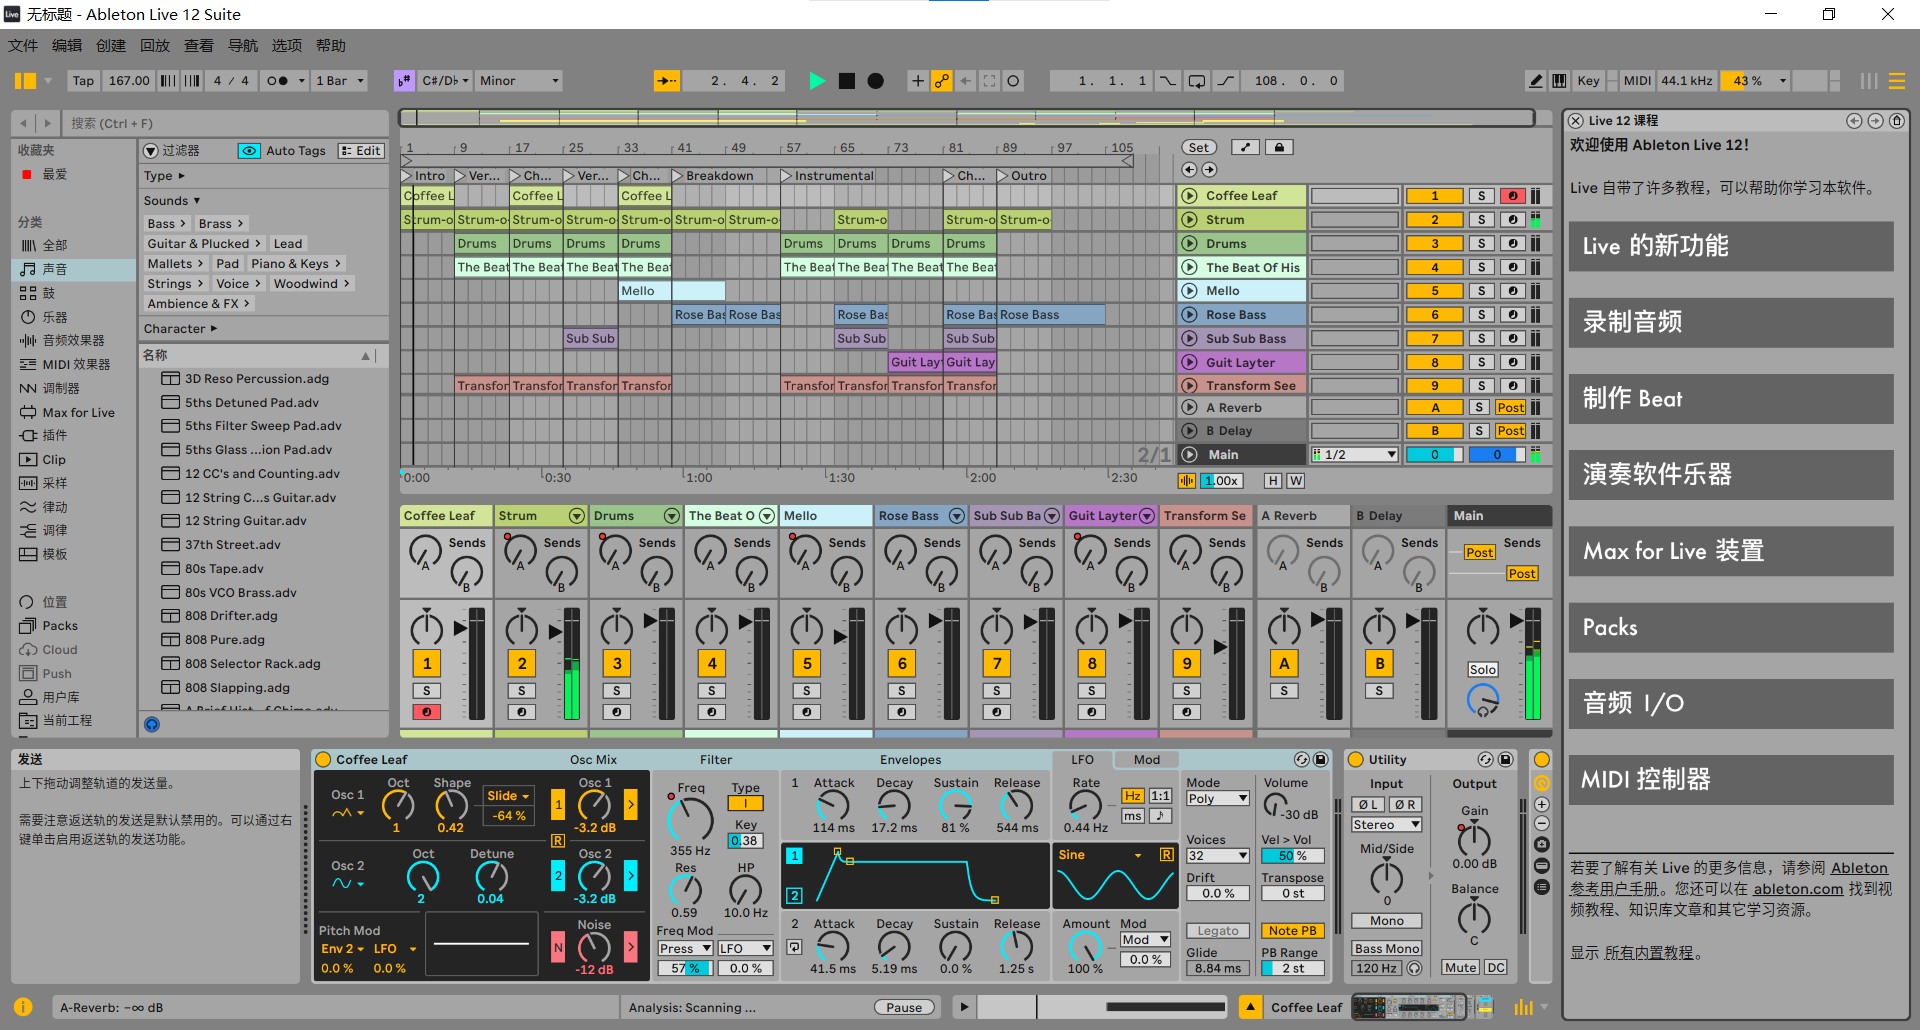Viewport: 1920px width, 1030px height.
Task: Open the 创建 (Create) menu
Action: [111, 46]
